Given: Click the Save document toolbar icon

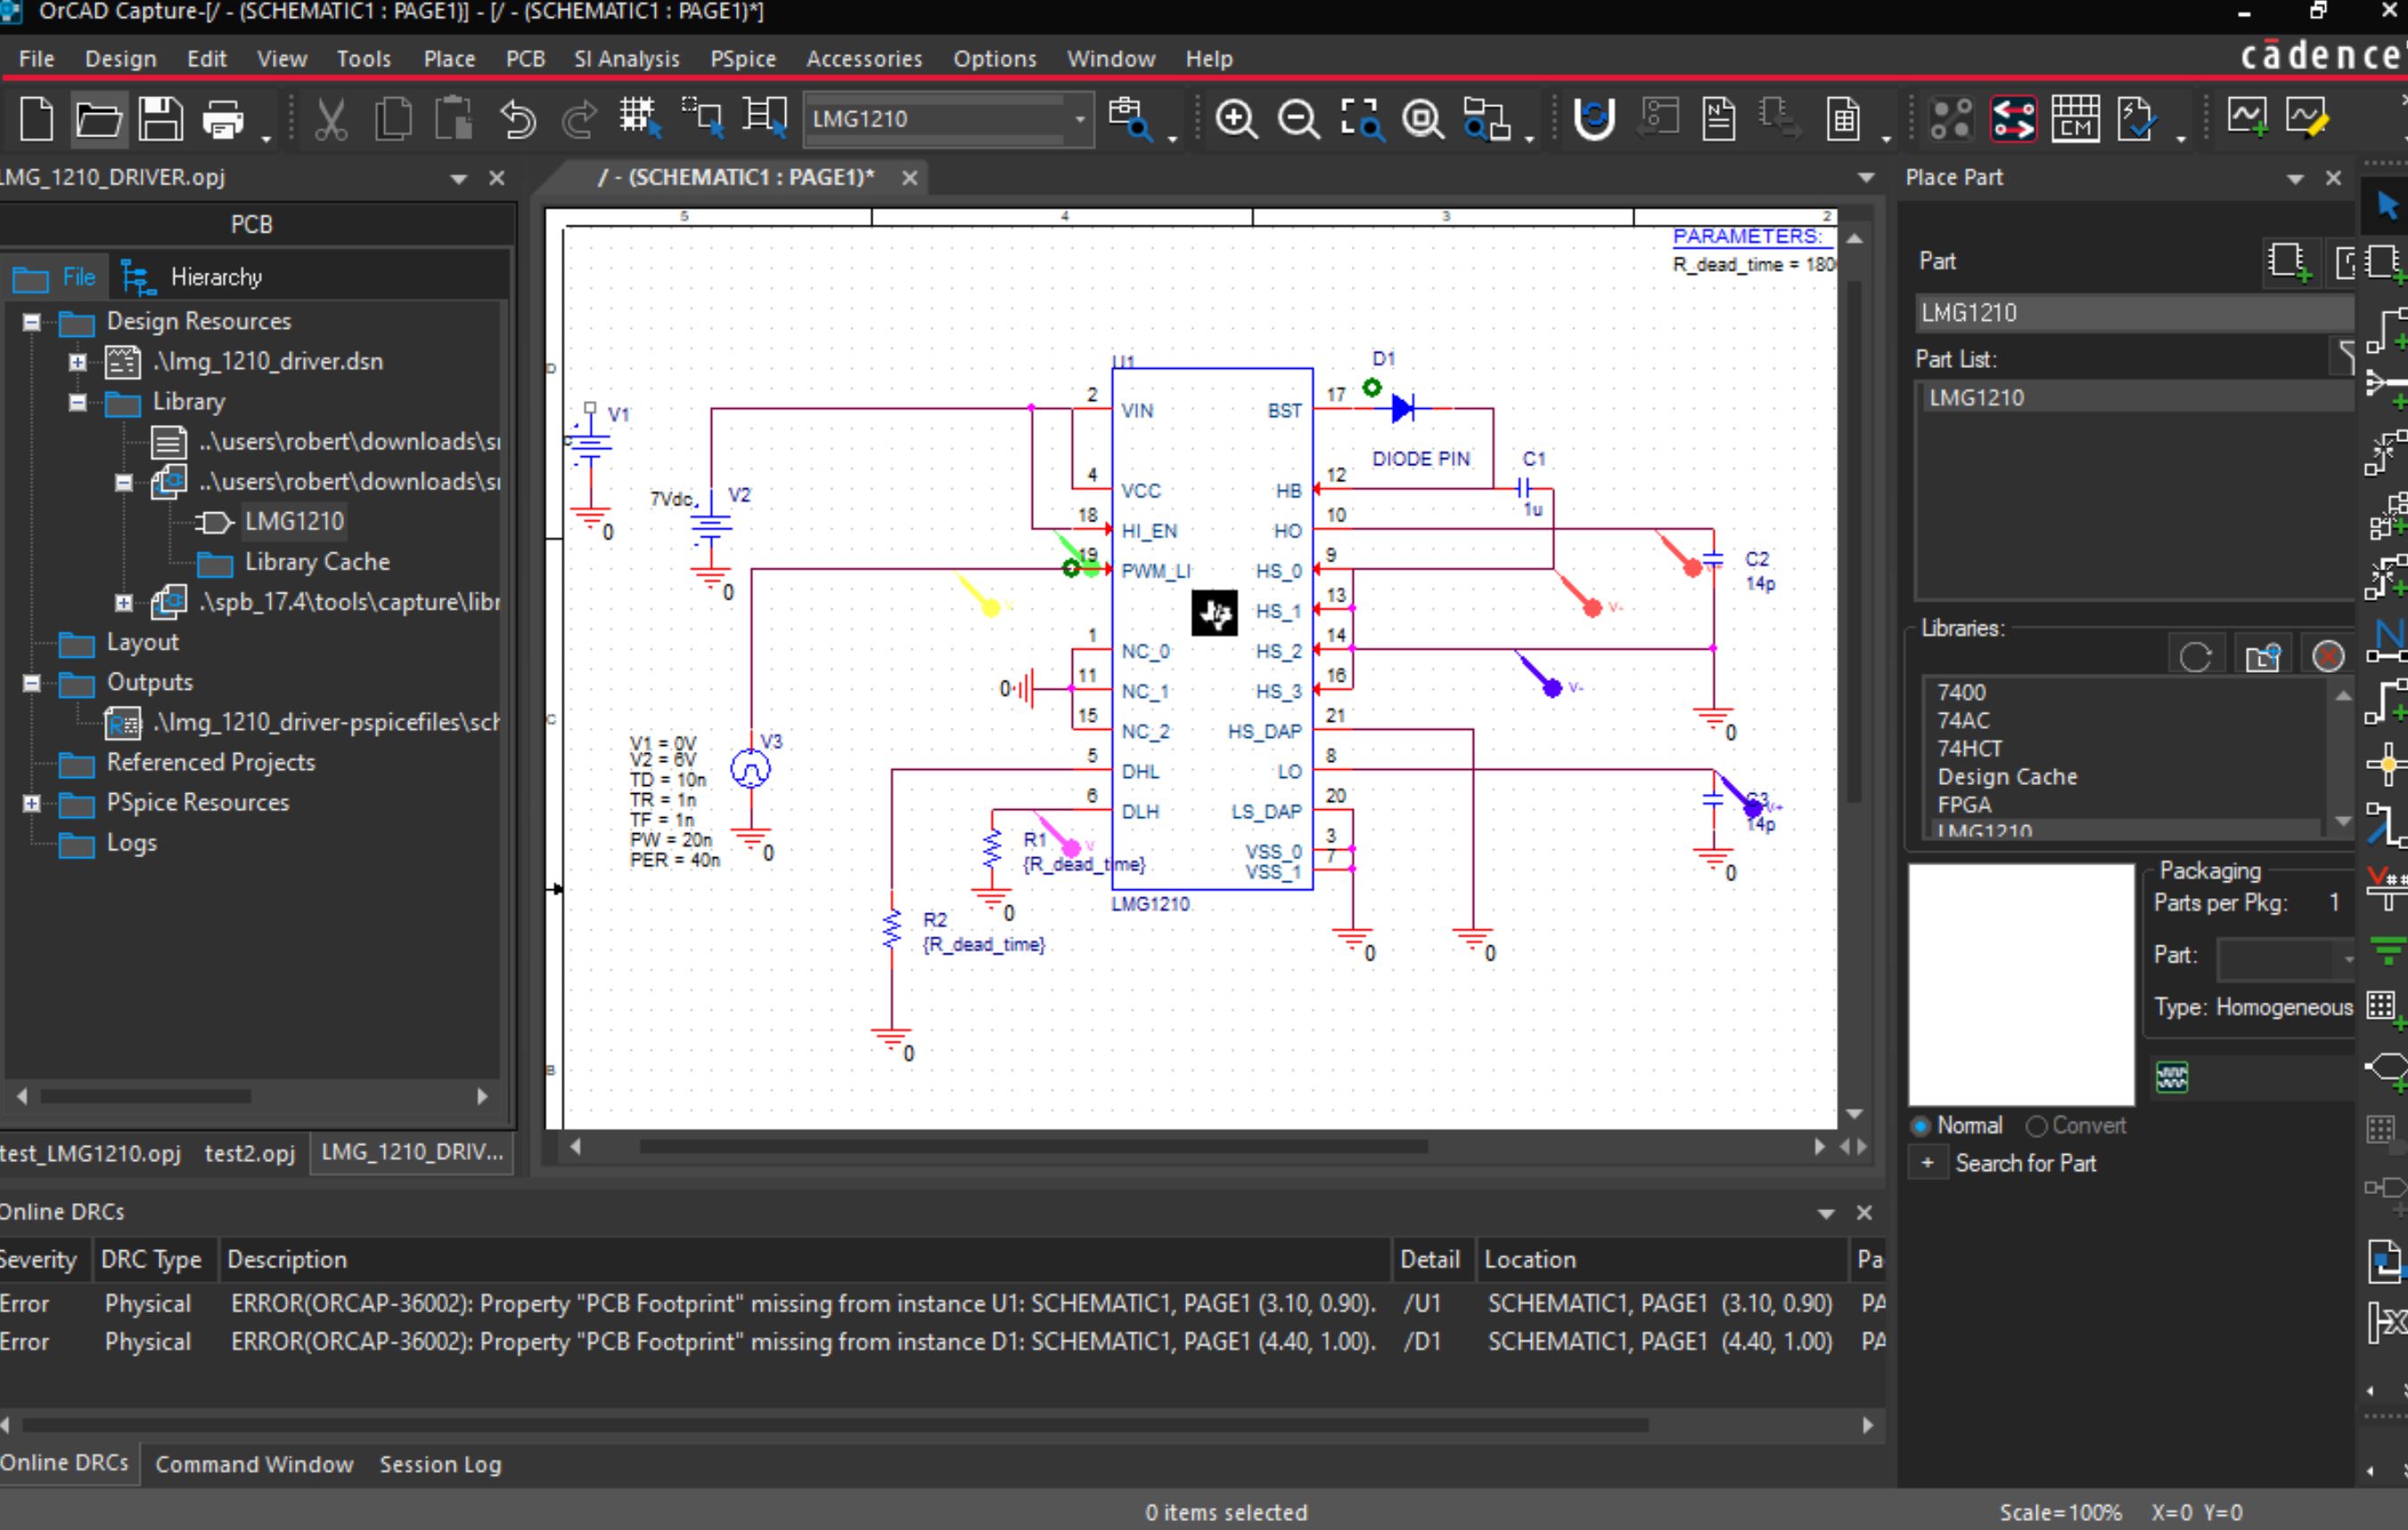Looking at the screenshot, I should (160, 119).
